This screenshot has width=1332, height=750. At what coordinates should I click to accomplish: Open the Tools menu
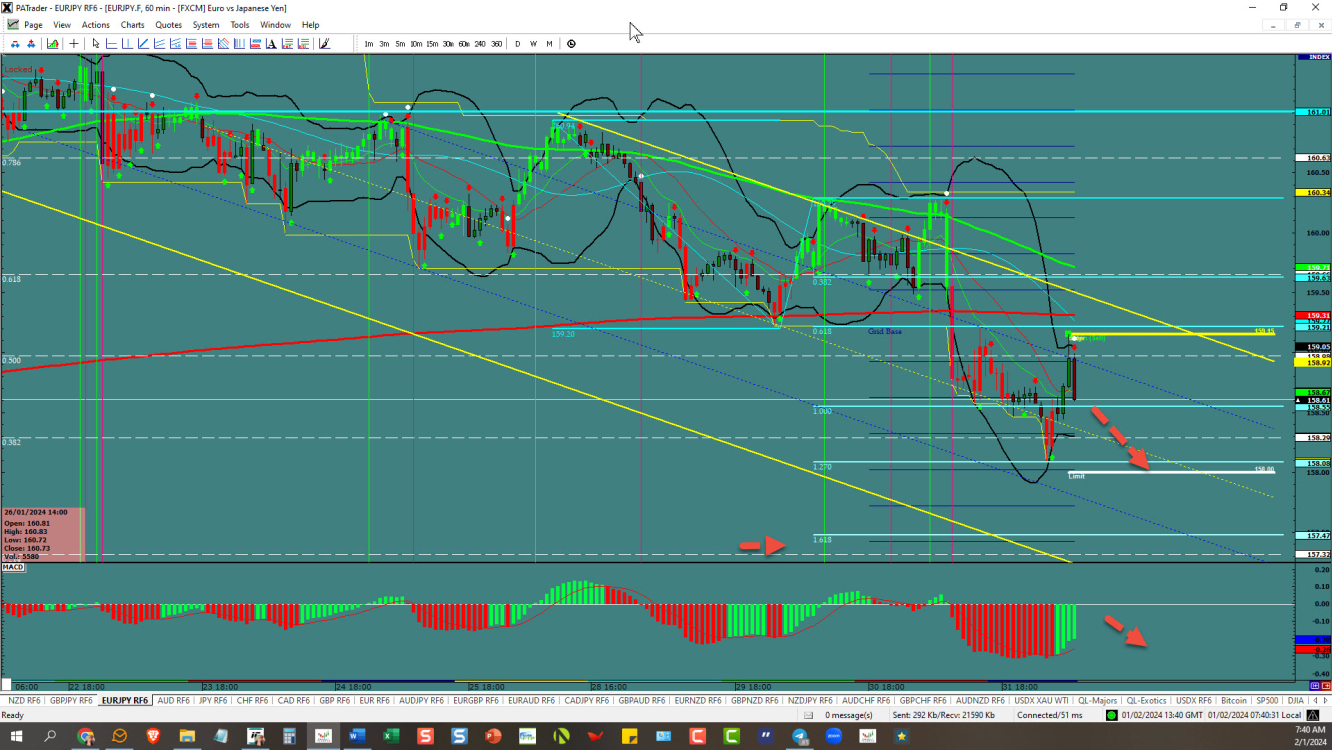[x=240, y=25]
